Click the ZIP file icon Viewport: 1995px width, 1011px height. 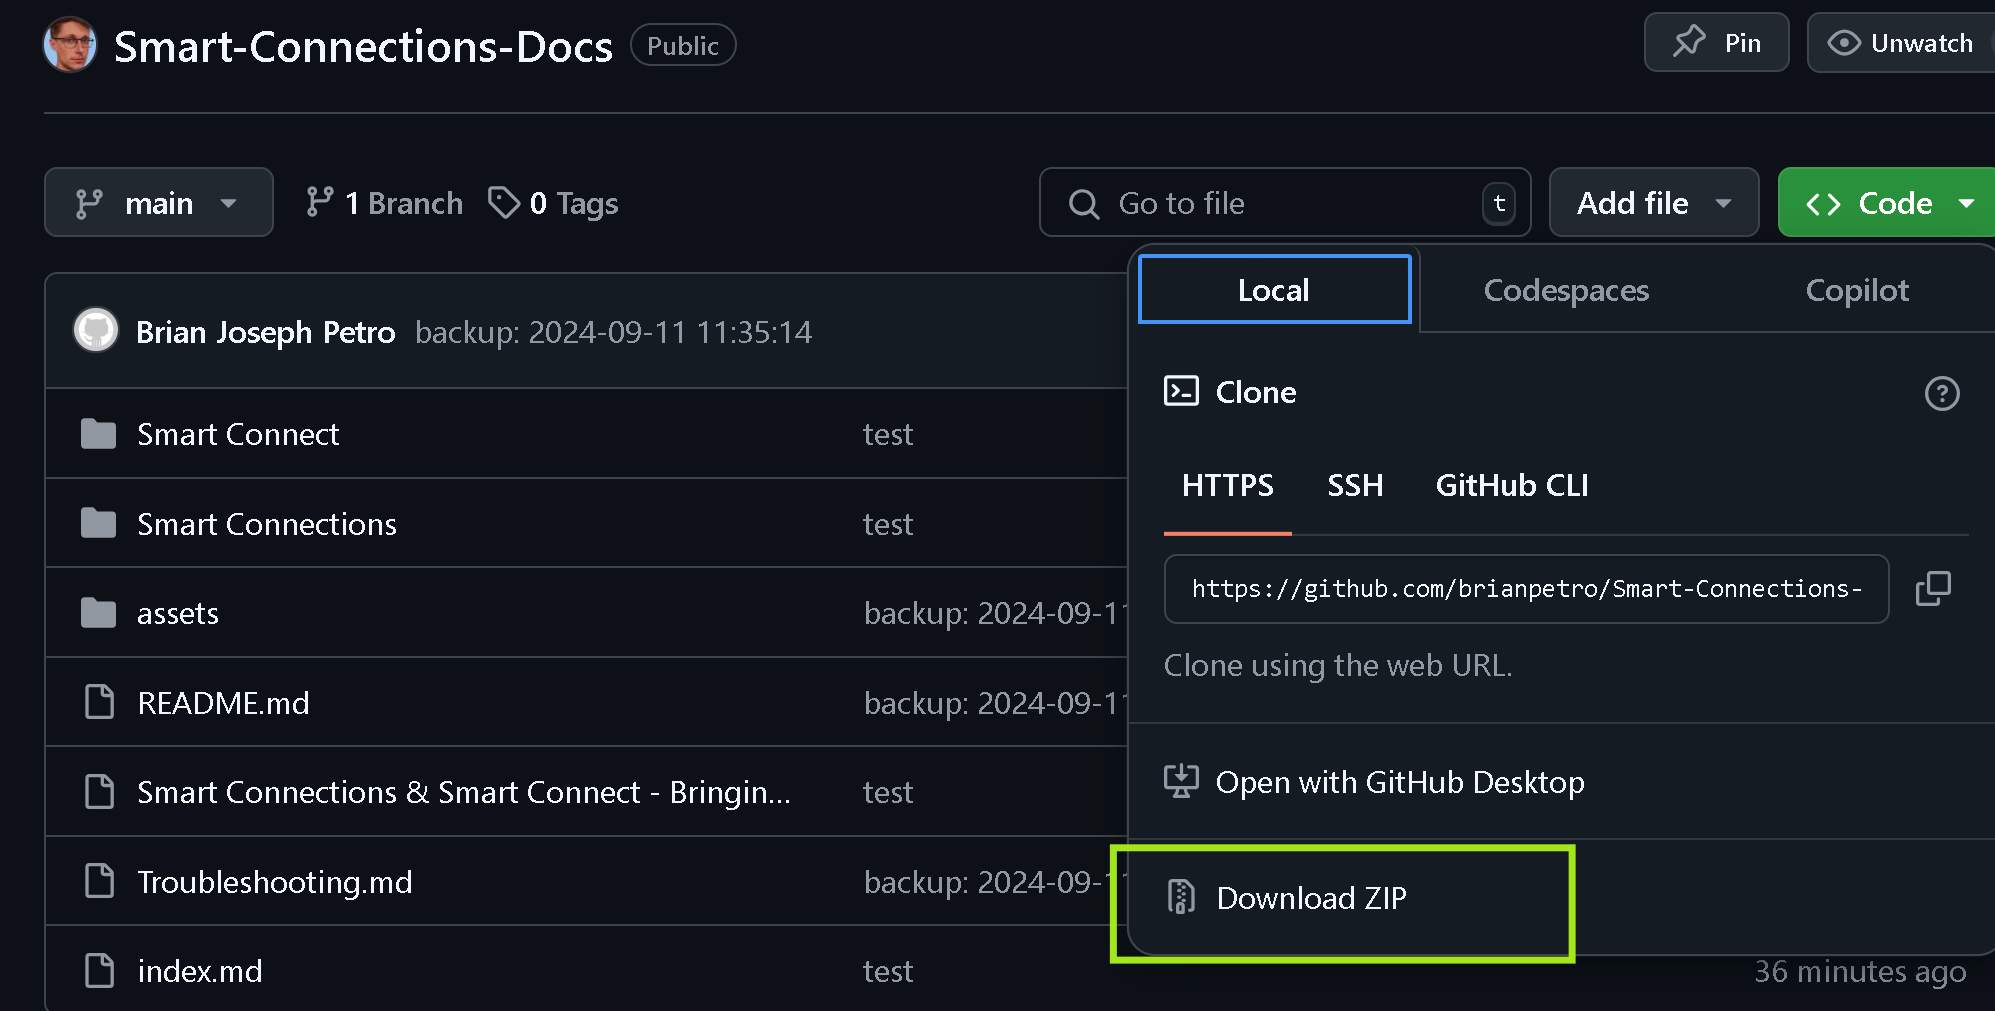(1181, 897)
